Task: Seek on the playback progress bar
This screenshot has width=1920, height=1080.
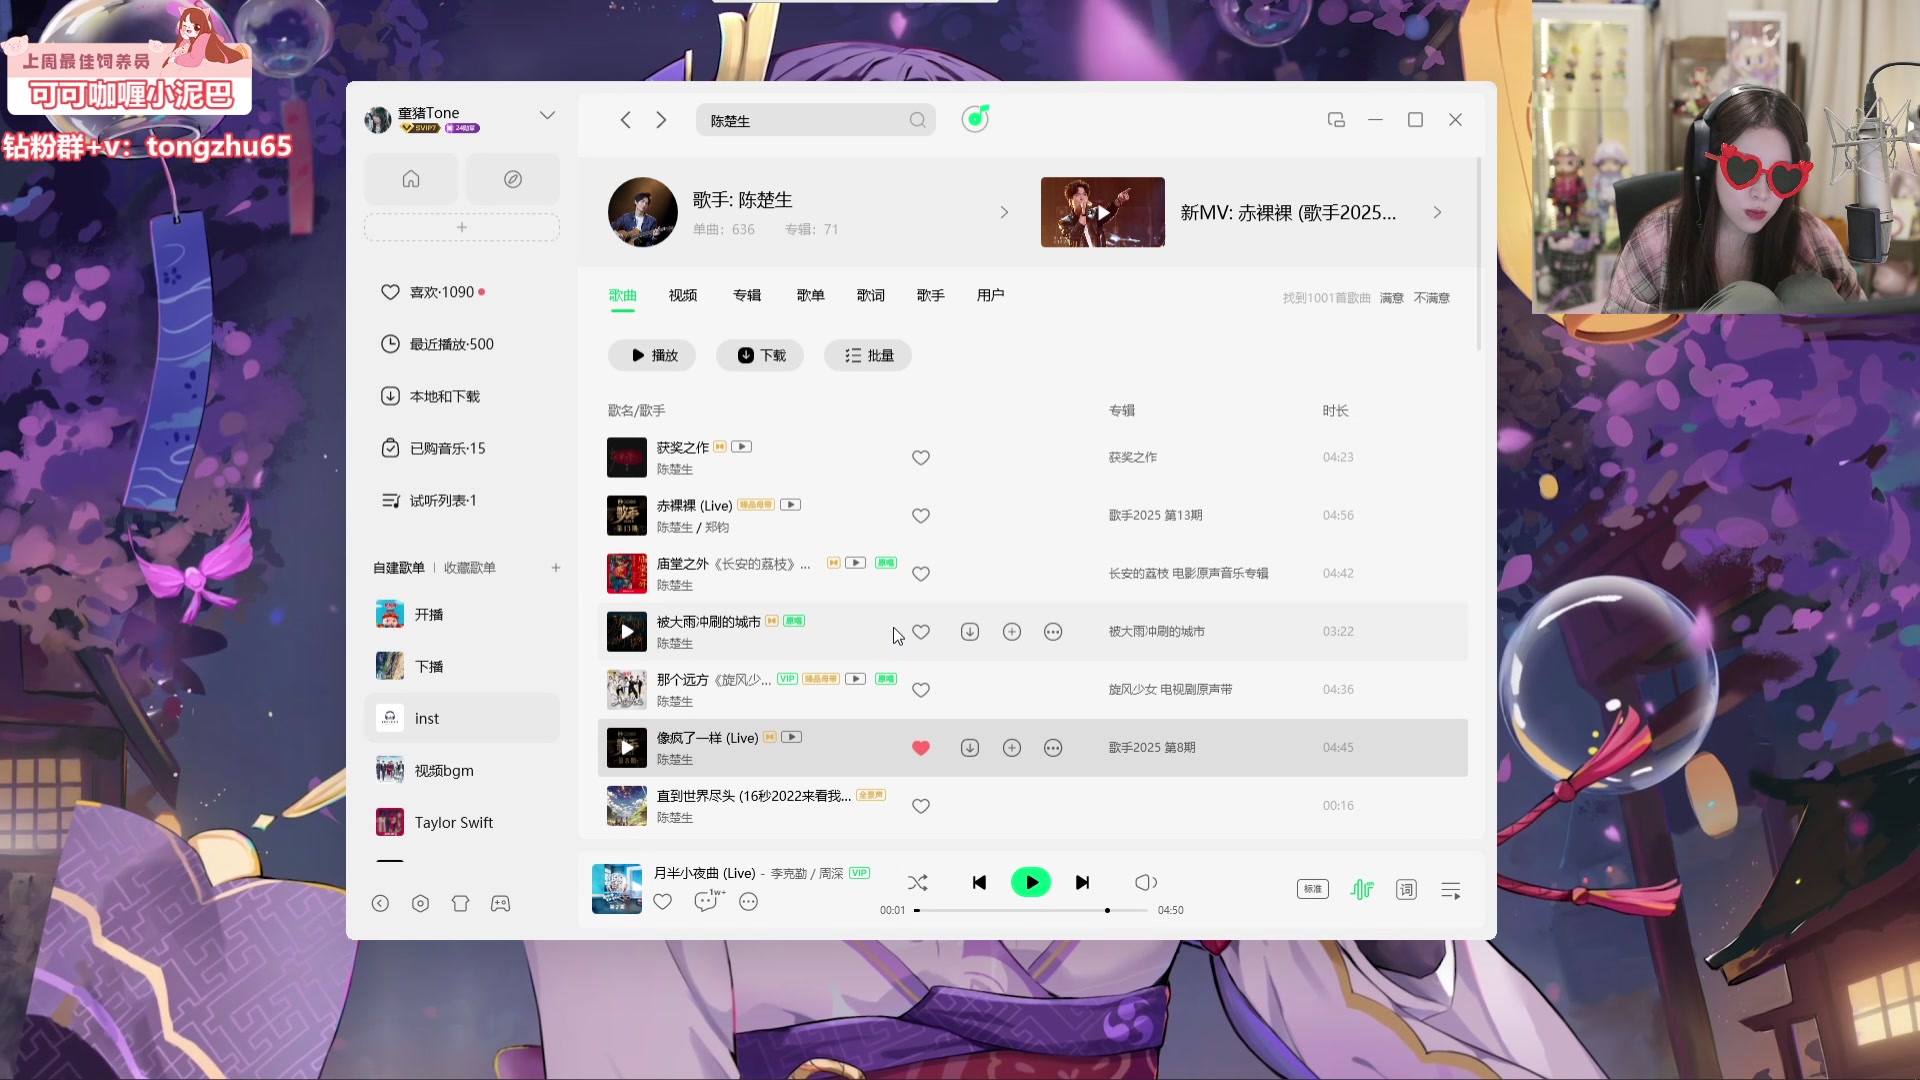Action: [1031, 910]
